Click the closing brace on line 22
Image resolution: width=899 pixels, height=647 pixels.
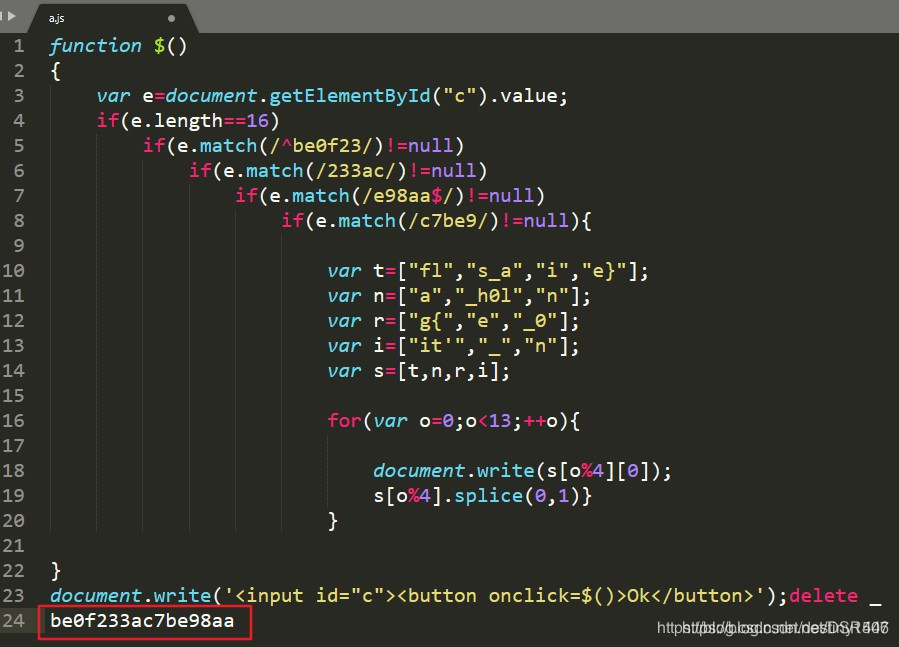56,571
